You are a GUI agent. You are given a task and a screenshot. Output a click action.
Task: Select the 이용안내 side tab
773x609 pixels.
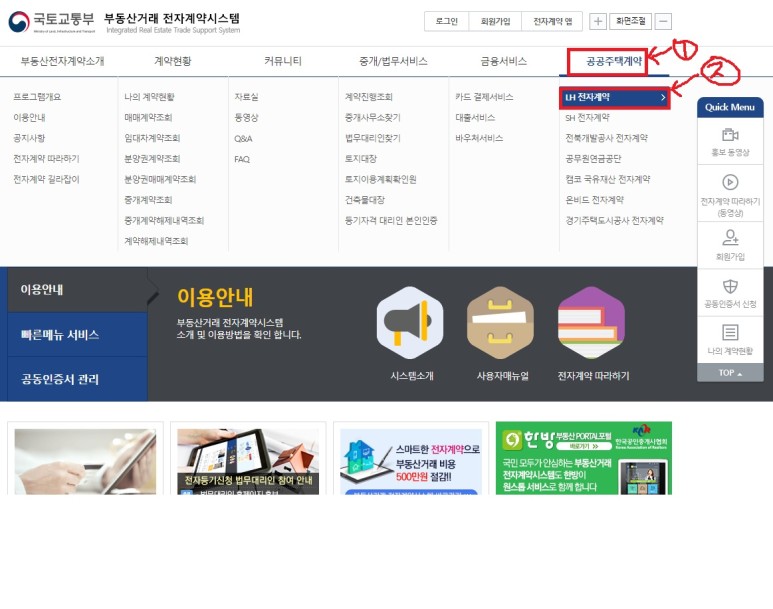(78, 289)
